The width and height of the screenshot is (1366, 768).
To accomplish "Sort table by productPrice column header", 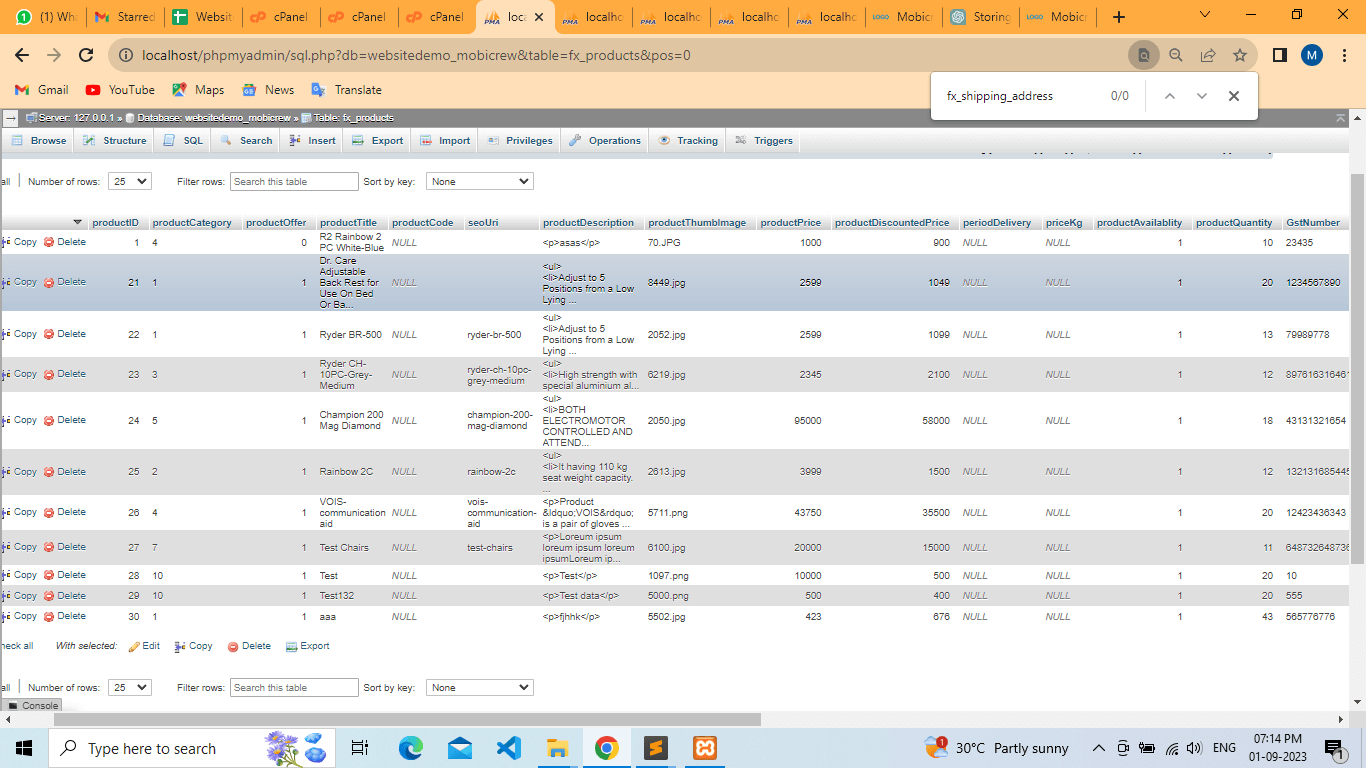I will (x=789, y=223).
